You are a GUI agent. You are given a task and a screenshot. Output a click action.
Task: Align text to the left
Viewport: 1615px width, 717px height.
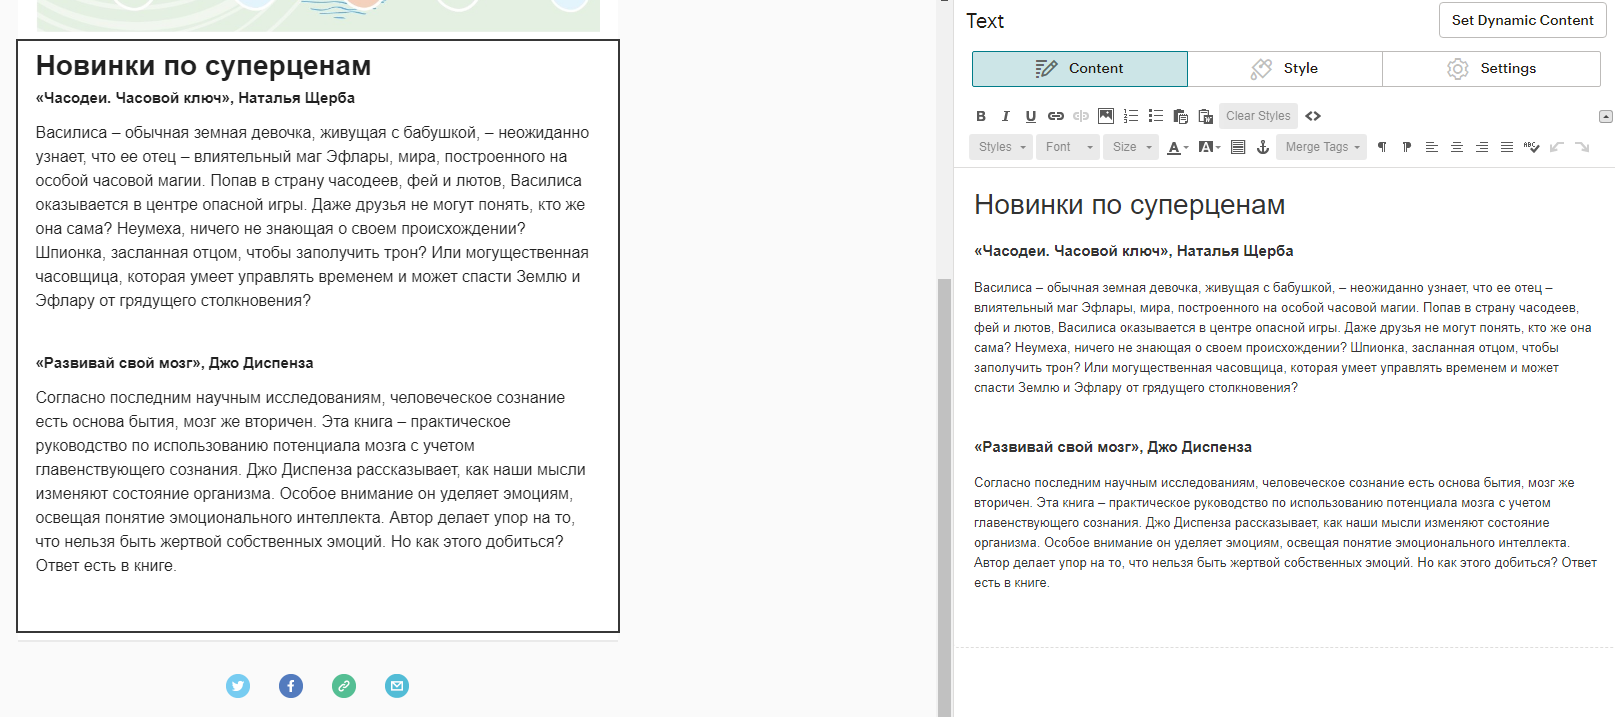point(1432,147)
